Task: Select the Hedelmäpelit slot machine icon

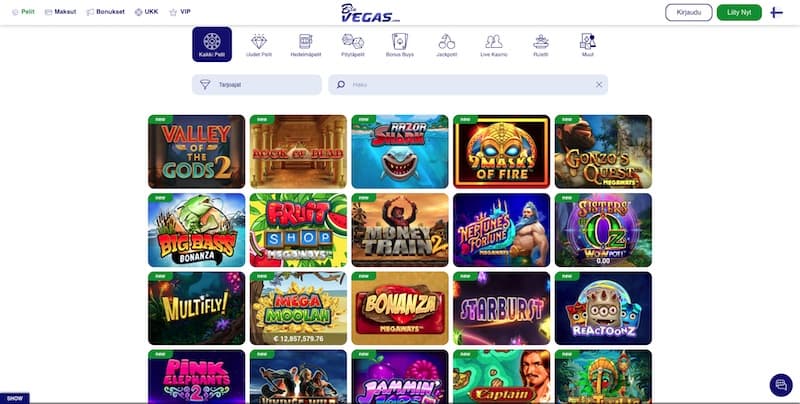Action: click(306, 45)
